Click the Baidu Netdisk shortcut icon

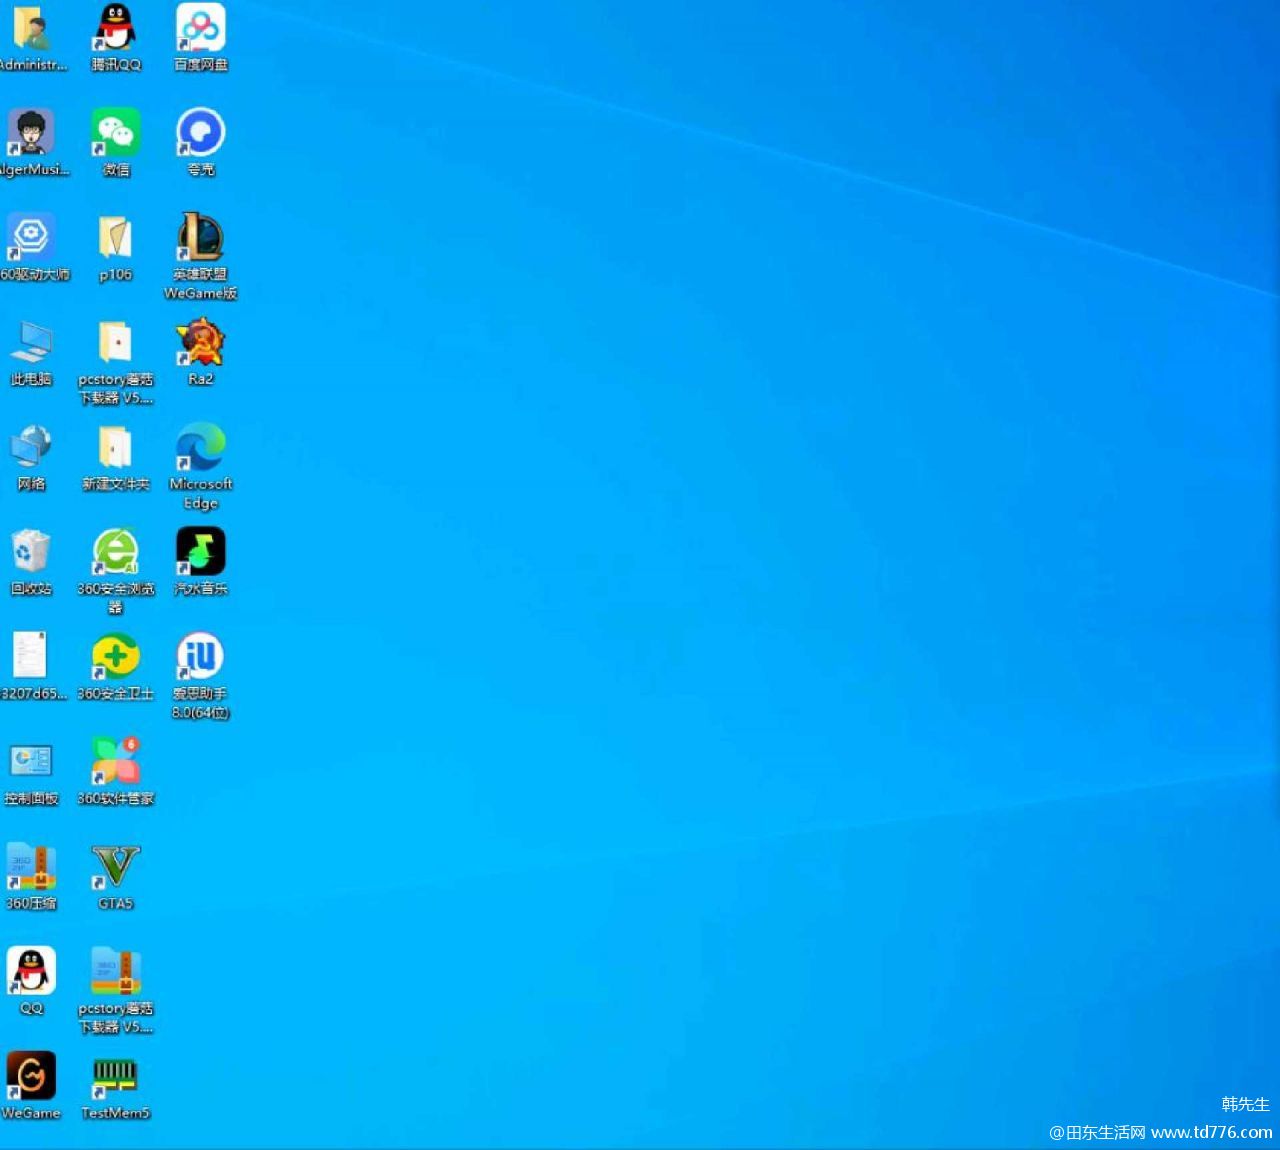click(x=200, y=29)
